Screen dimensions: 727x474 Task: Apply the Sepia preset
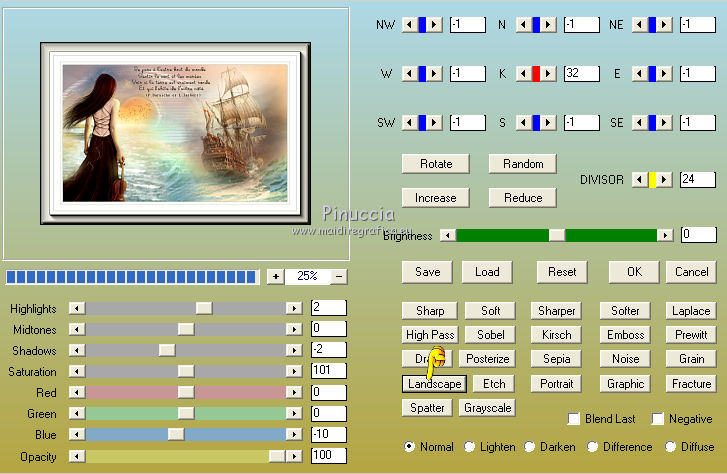point(556,359)
